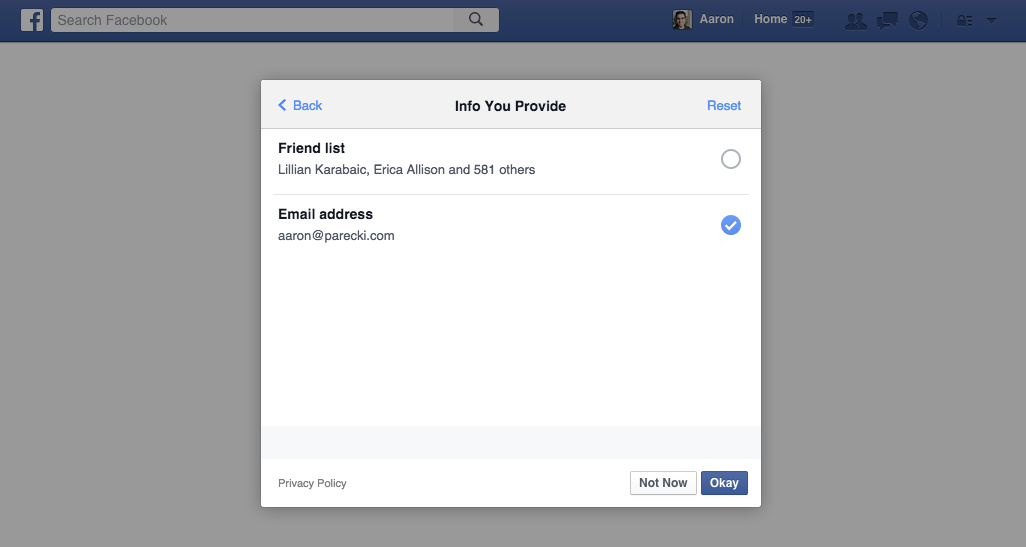Click the search magnifier icon
This screenshot has height=547, width=1026.
(x=476, y=20)
